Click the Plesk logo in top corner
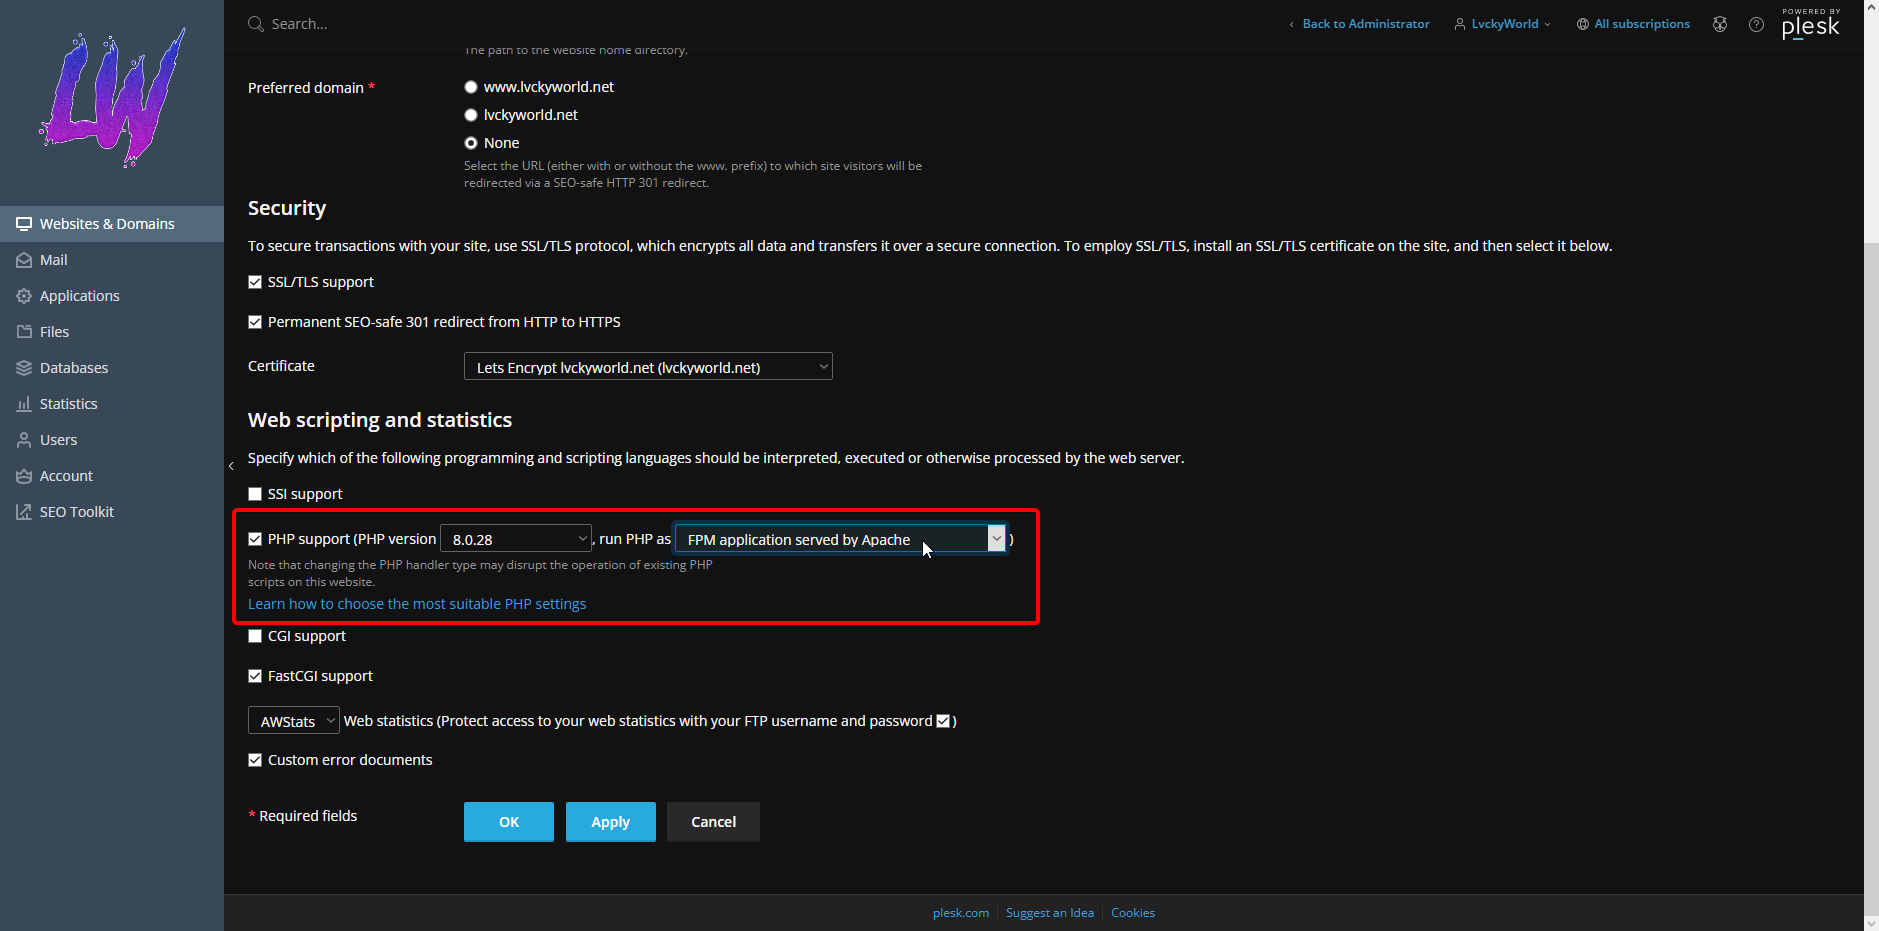This screenshot has height=931, width=1879. click(1810, 24)
